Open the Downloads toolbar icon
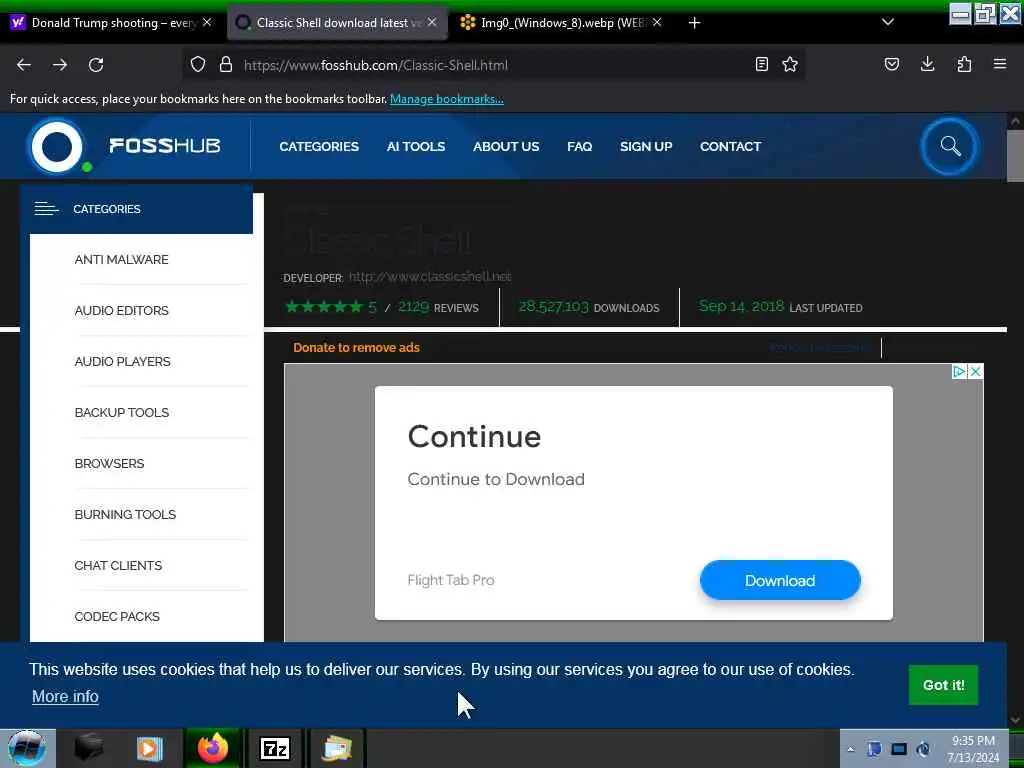 tap(927, 65)
